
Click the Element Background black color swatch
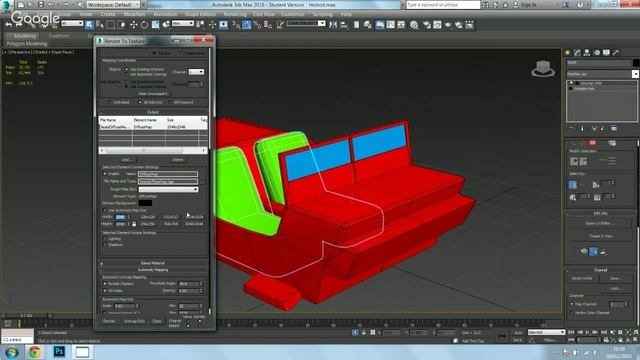[145, 203]
